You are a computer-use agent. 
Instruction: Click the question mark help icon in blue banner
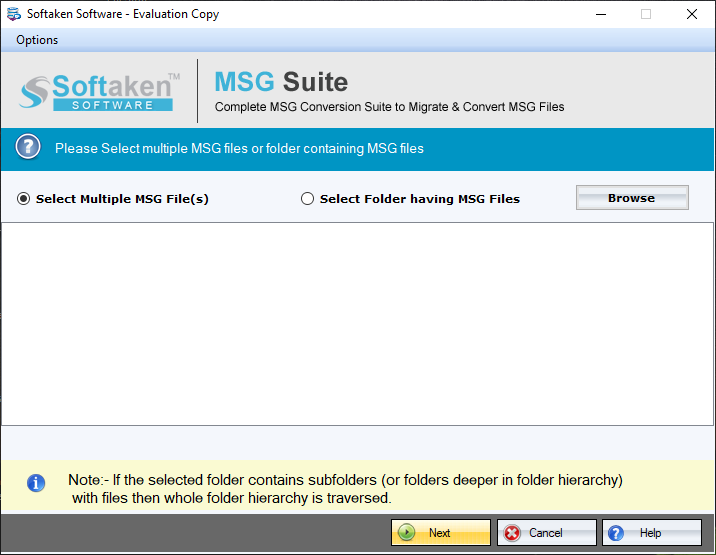pos(28,147)
